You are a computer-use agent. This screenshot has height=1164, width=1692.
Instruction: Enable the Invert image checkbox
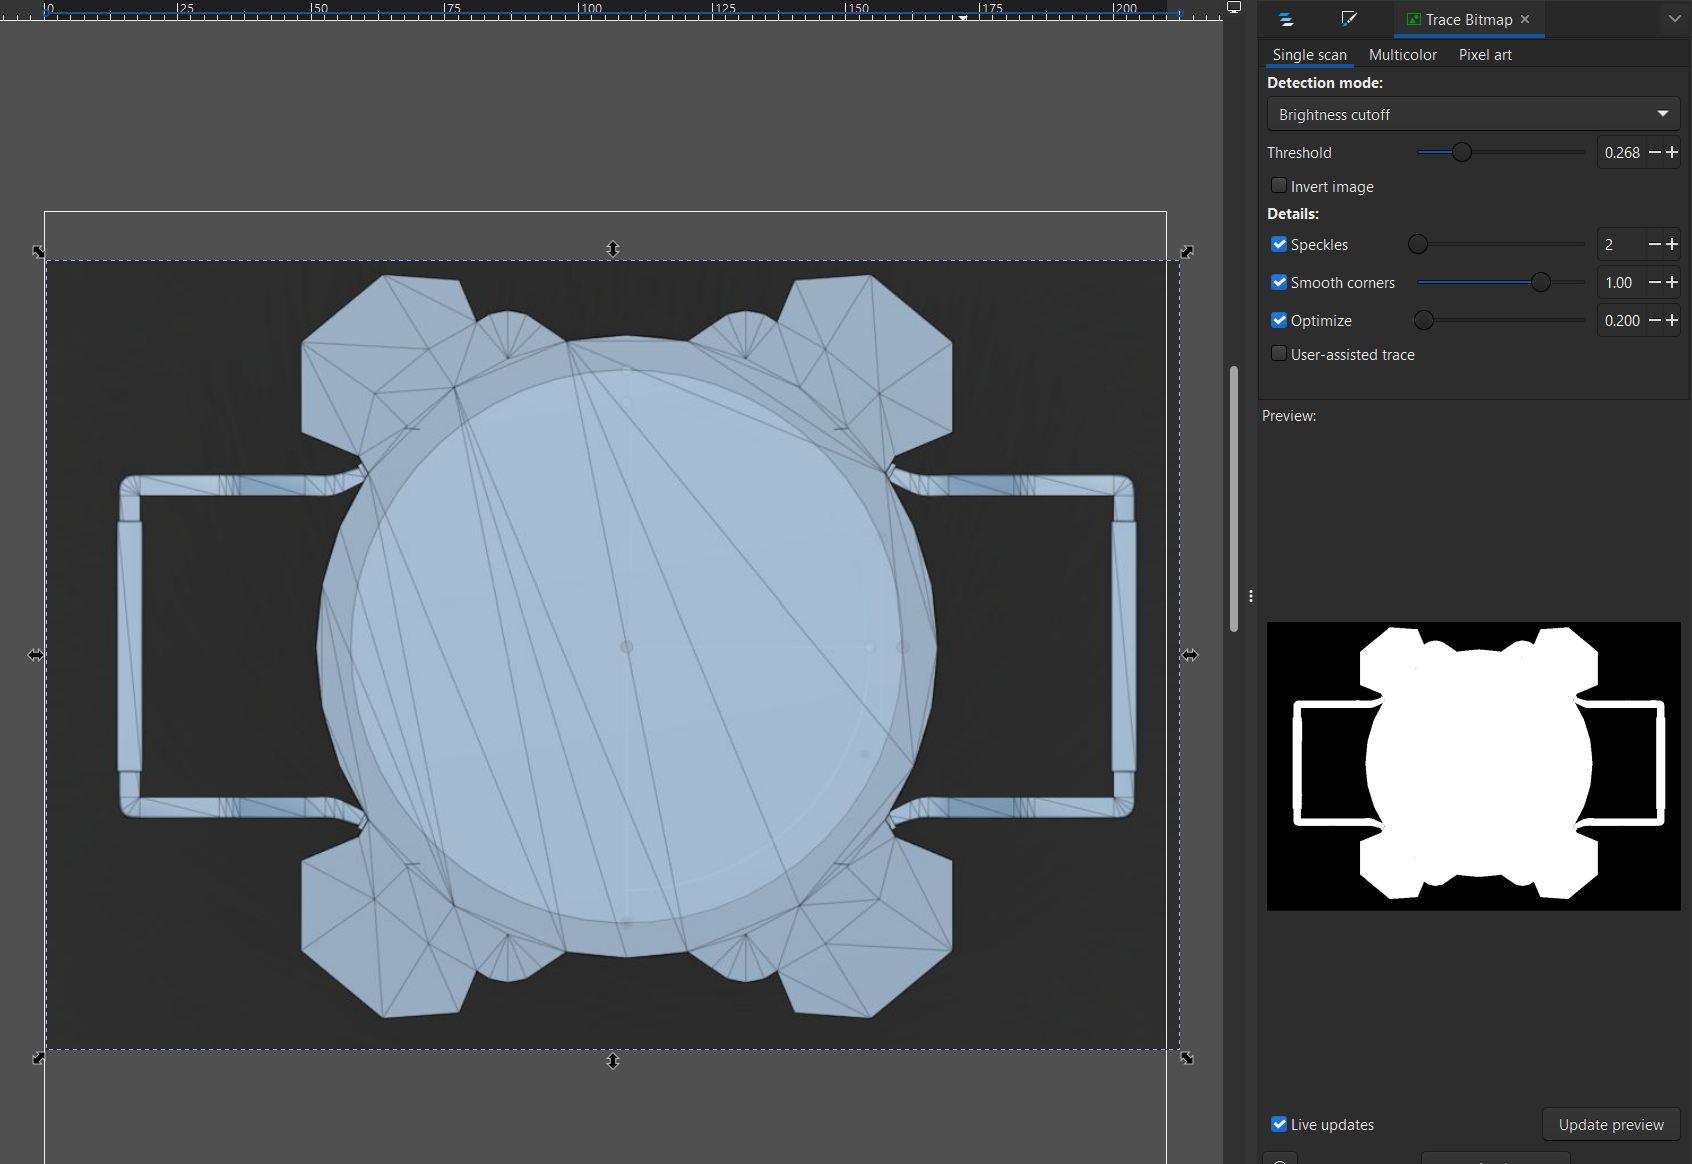click(x=1279, y=186)
